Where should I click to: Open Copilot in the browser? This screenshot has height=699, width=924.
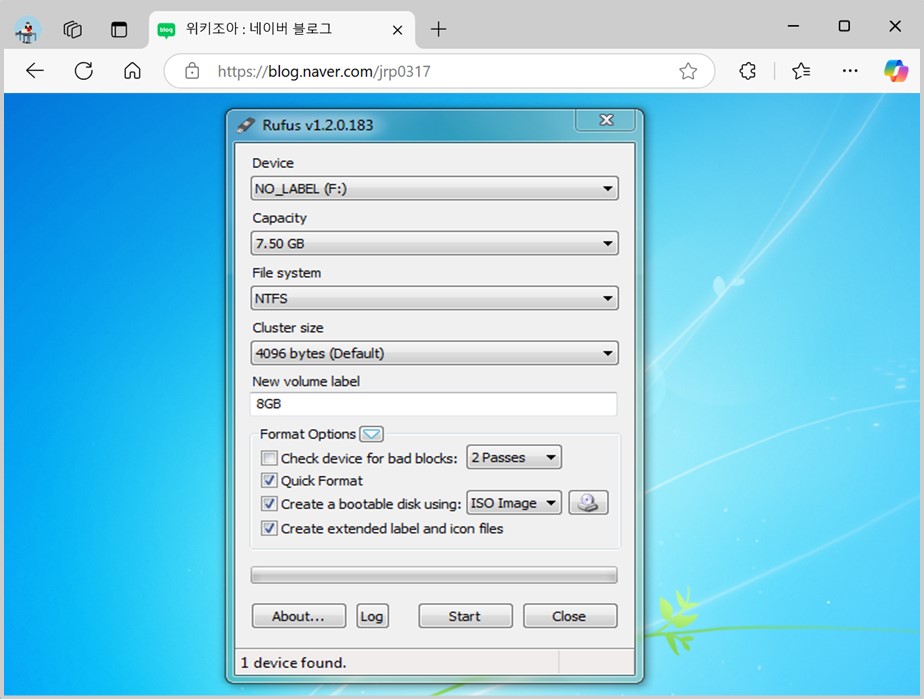(896, 71)
